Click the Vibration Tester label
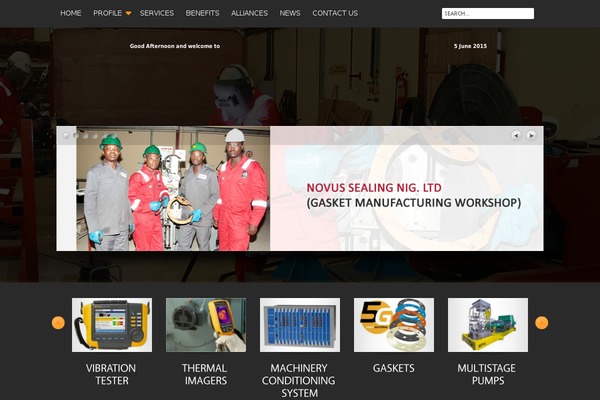600x400 pixels. pyautogui.click(x=111, y=374)
